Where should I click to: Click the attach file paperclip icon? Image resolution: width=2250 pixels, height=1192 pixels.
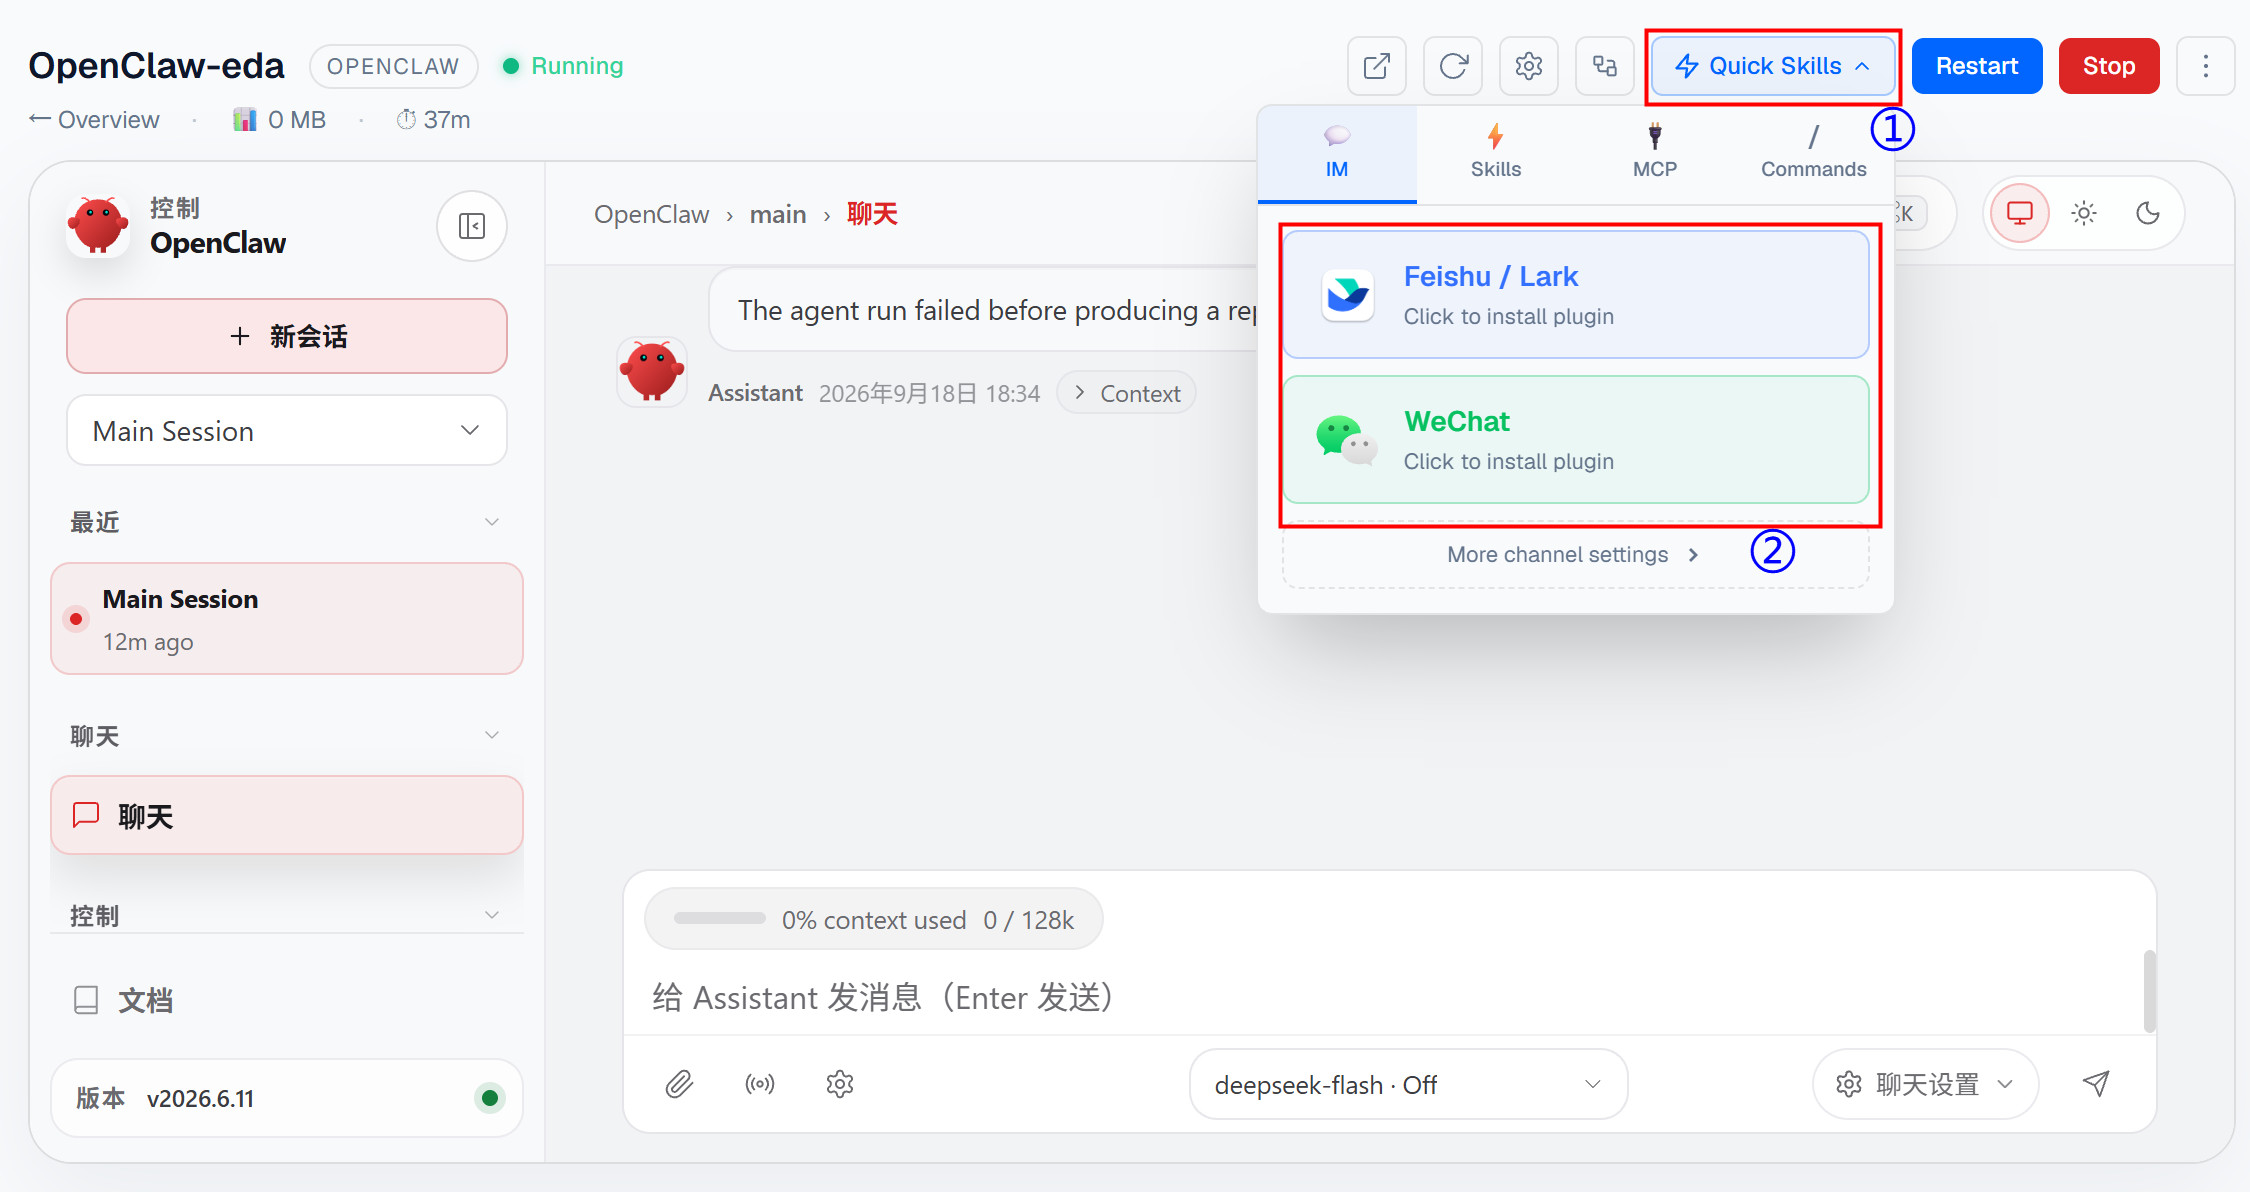tap(679, 1084)
